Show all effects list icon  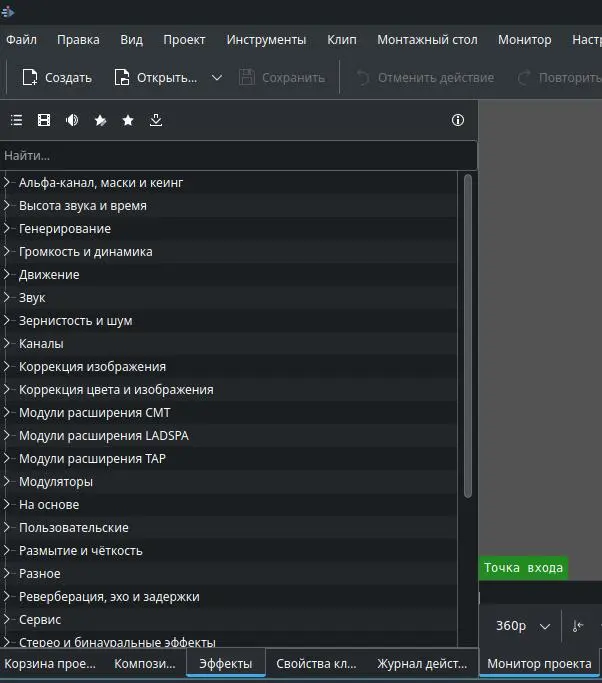coord(17,120)
